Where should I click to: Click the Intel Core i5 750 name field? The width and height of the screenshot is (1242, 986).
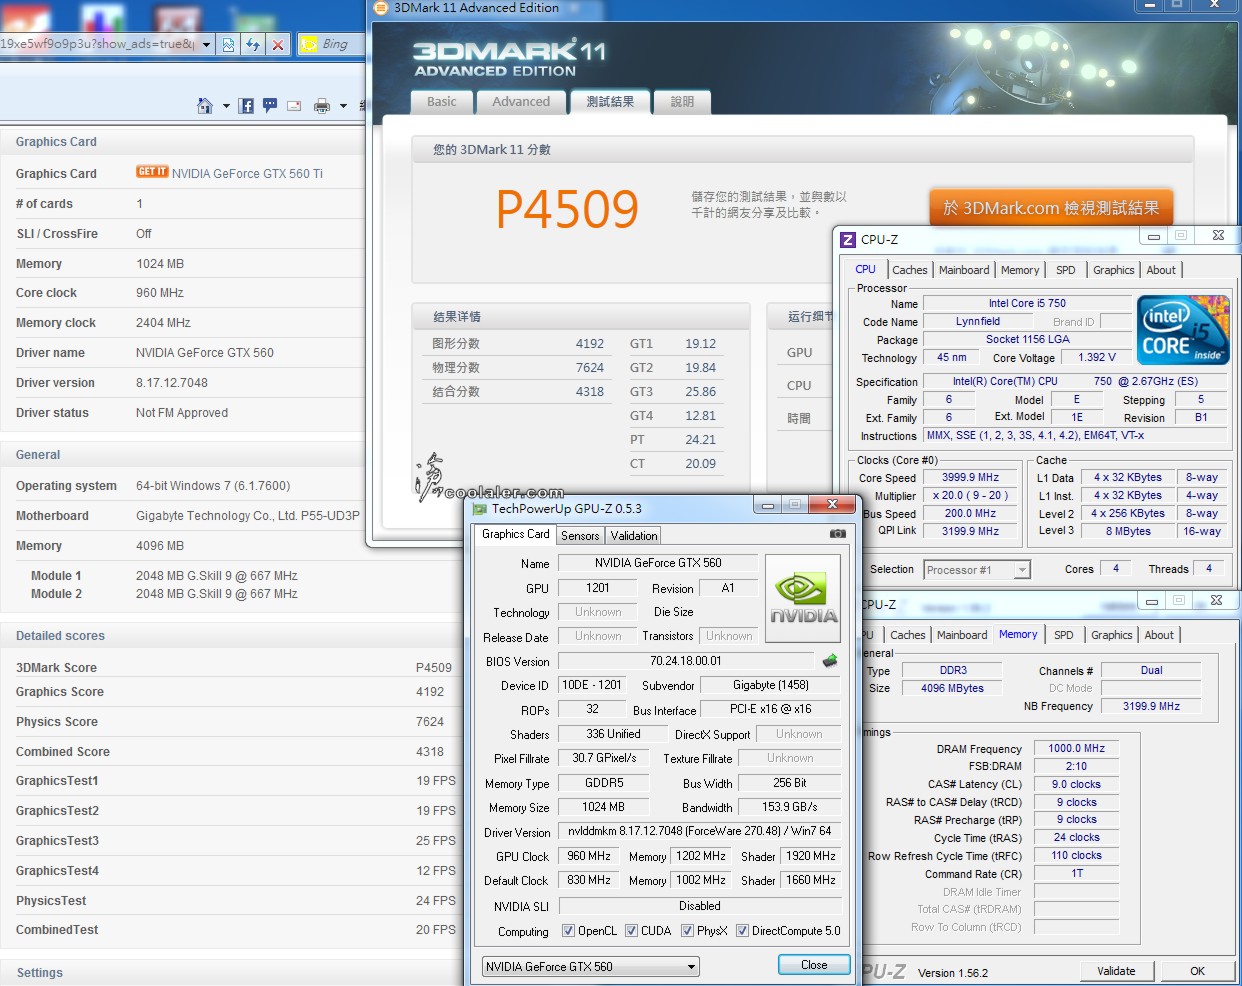[1027, 303]
